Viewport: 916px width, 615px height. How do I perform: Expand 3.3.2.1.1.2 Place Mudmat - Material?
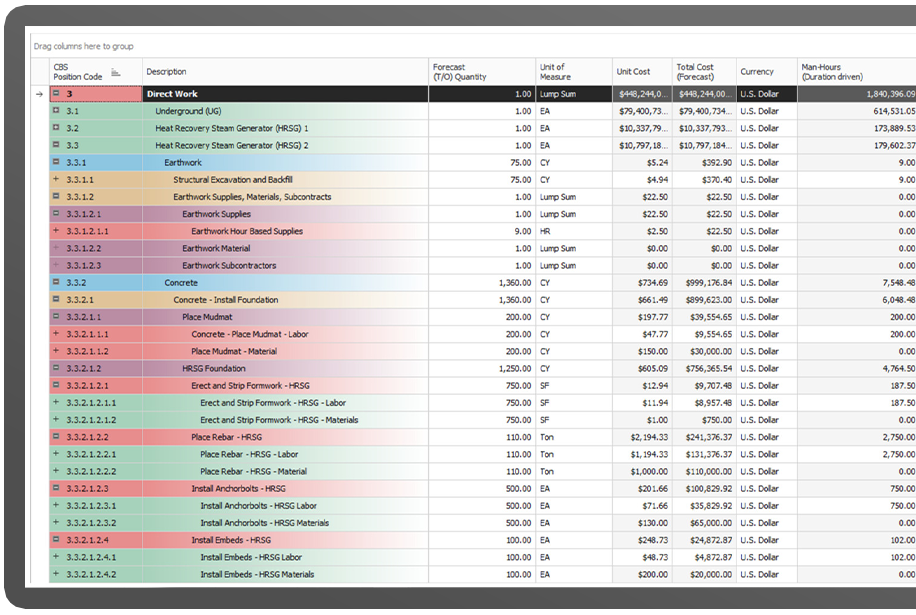point(56,351)
